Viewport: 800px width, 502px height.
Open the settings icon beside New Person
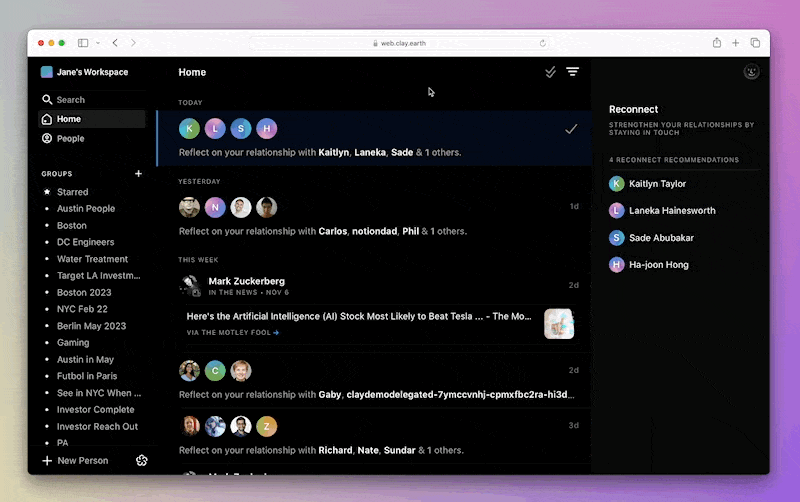(142, 461)
